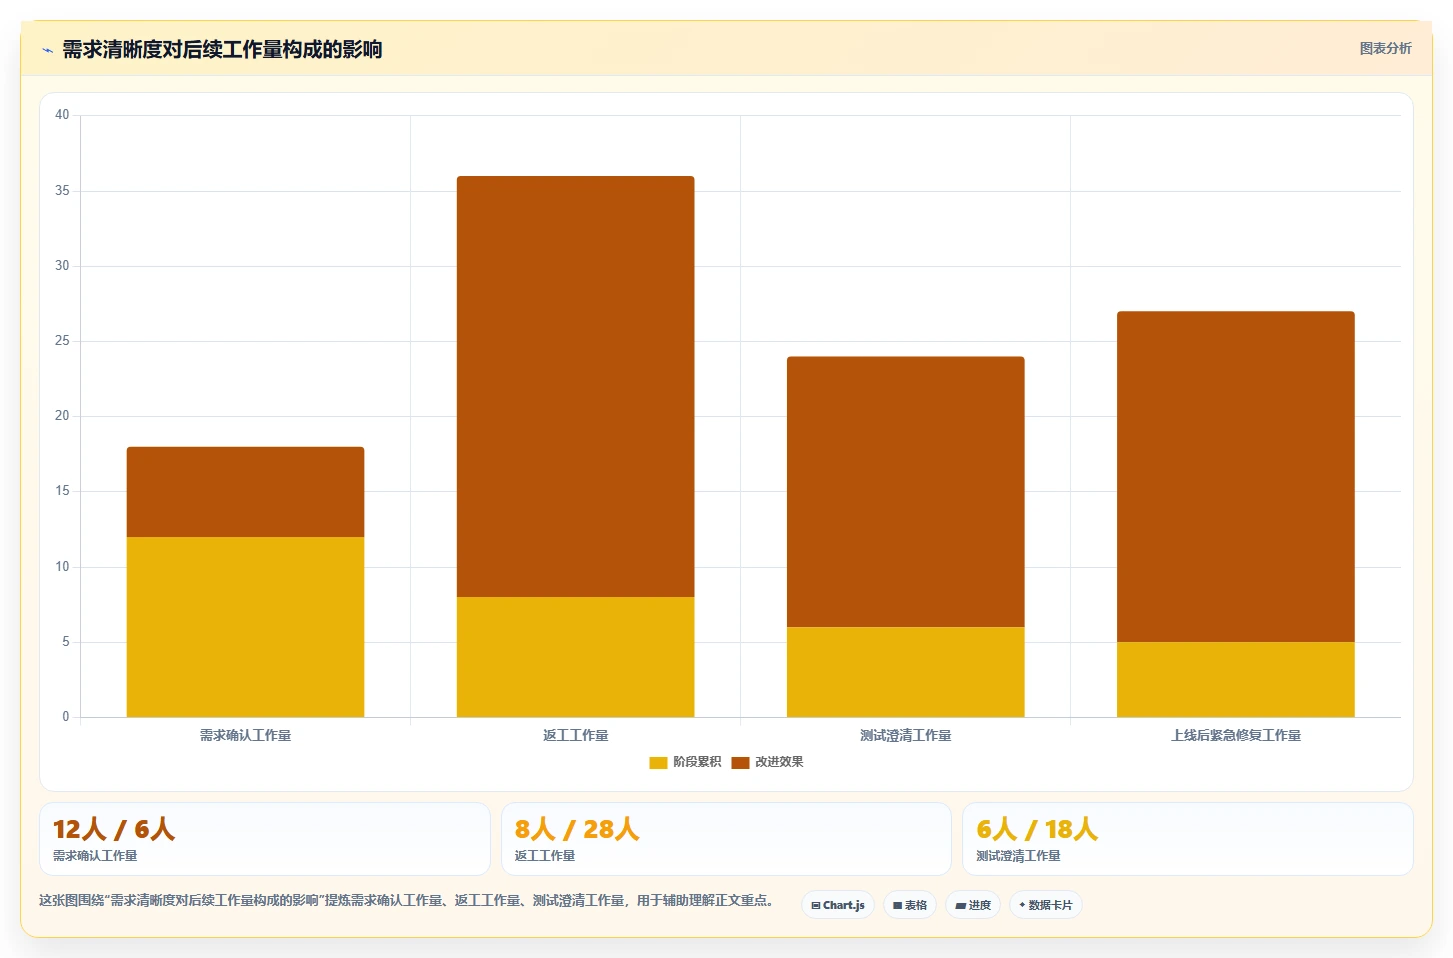Open the 12人 / 6人 data card
This screenshot has height=958, width=1453.
pos(265,839)
